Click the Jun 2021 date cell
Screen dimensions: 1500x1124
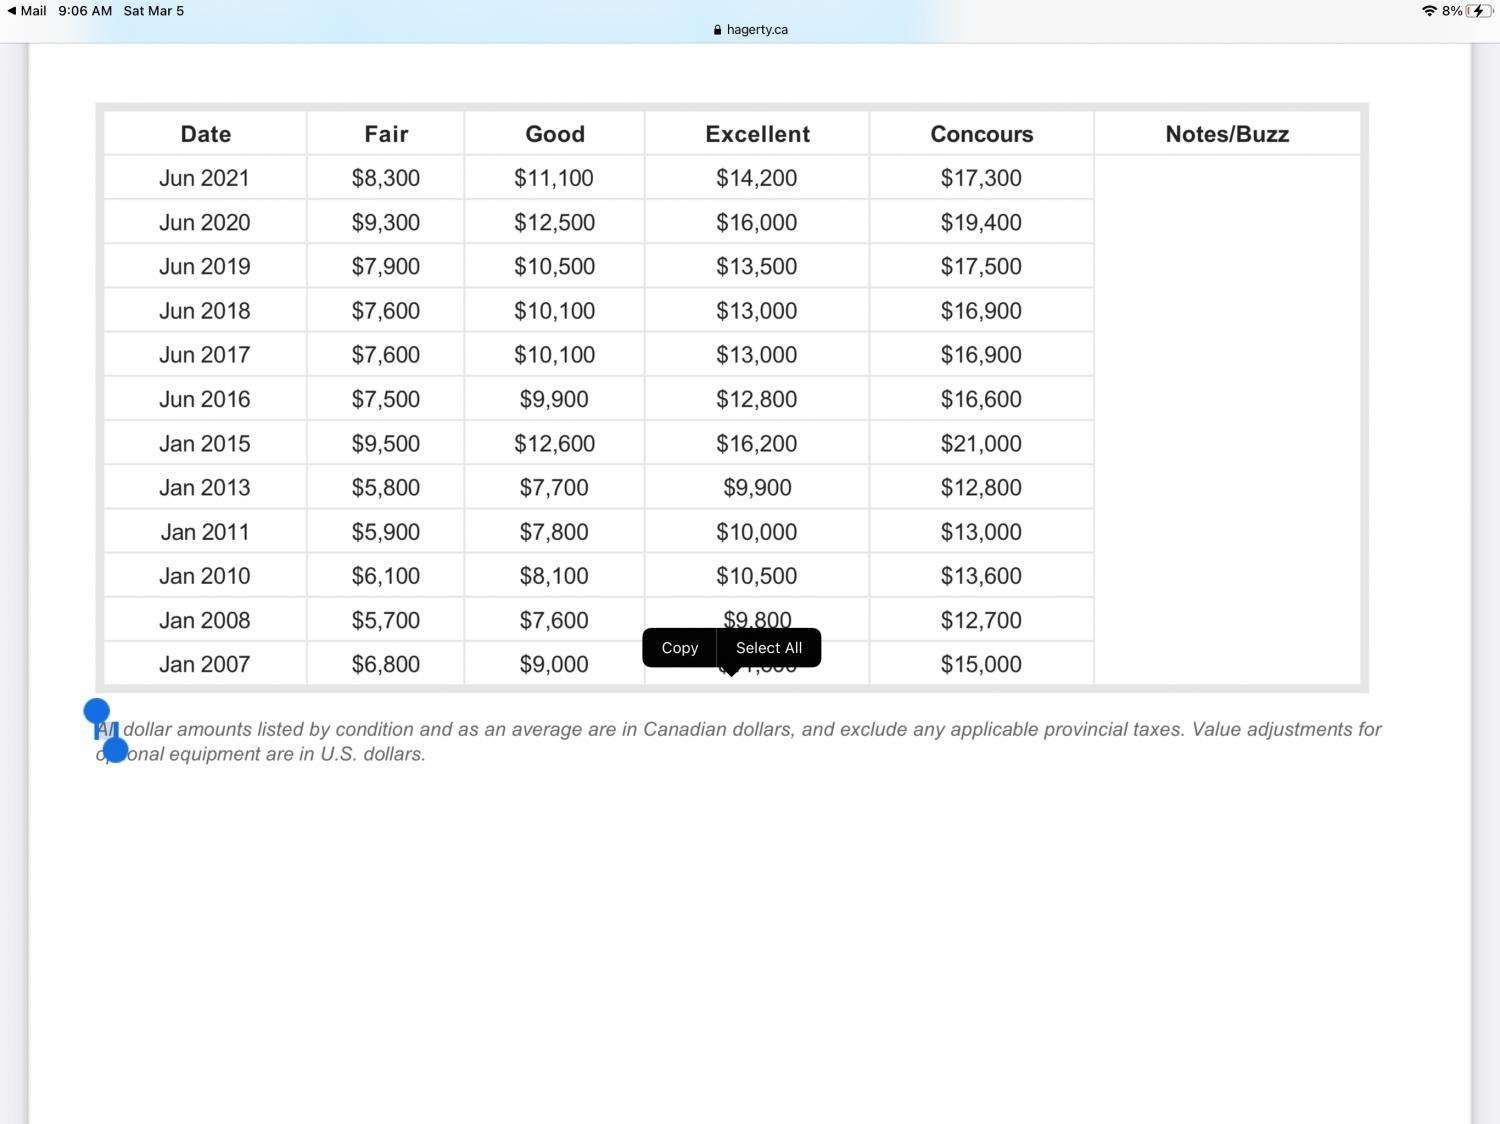click(x=204, y=178)
